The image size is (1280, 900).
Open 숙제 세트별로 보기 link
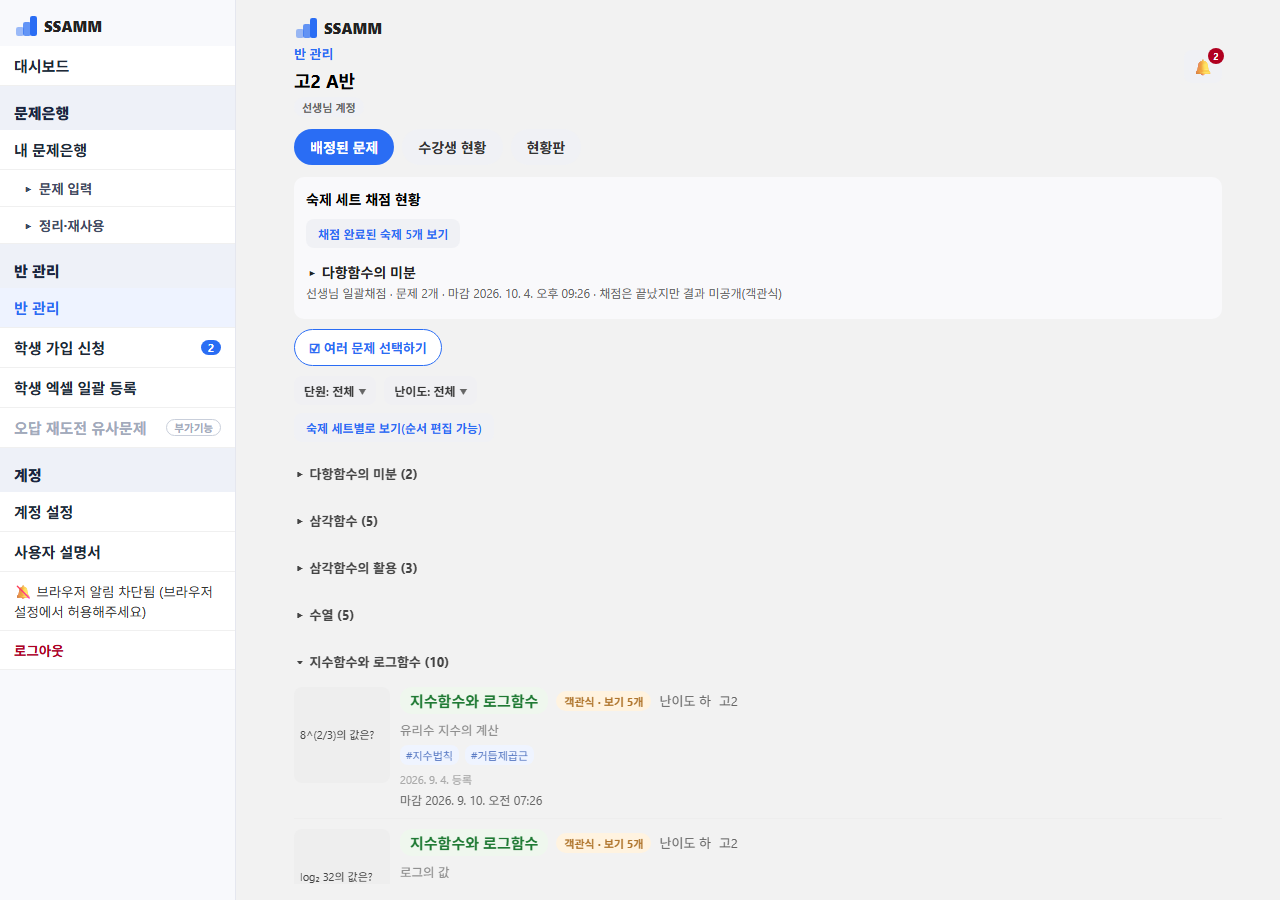click(x=394, y=428)
